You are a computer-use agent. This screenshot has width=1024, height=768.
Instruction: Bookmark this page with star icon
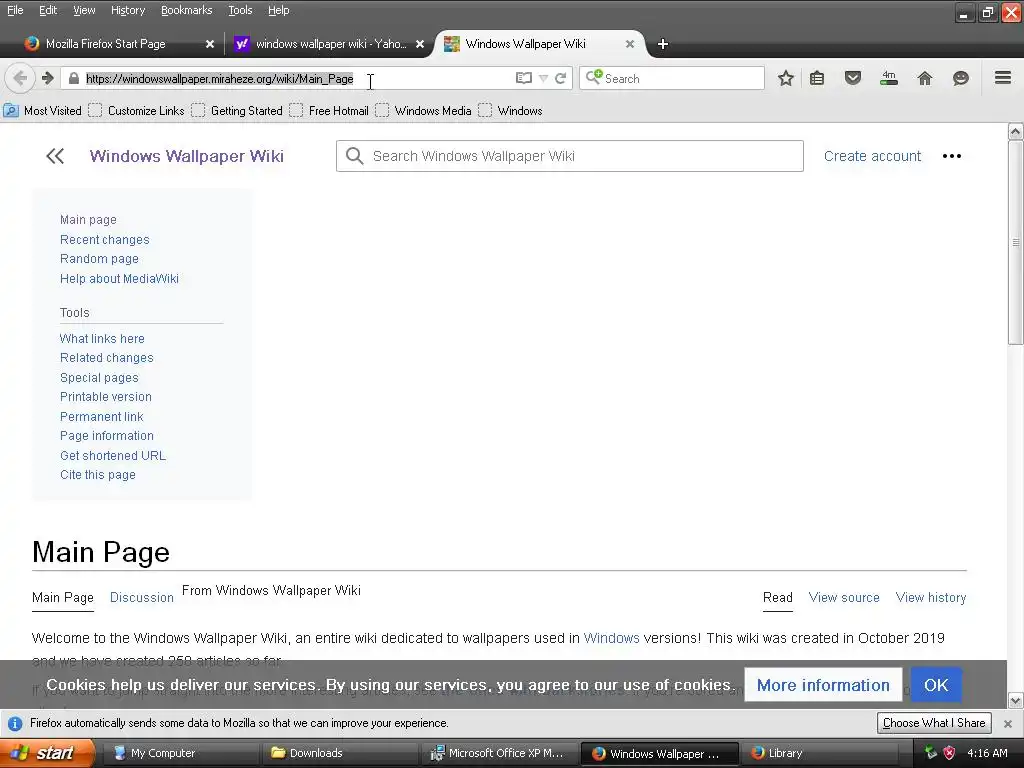pos(786,78)
